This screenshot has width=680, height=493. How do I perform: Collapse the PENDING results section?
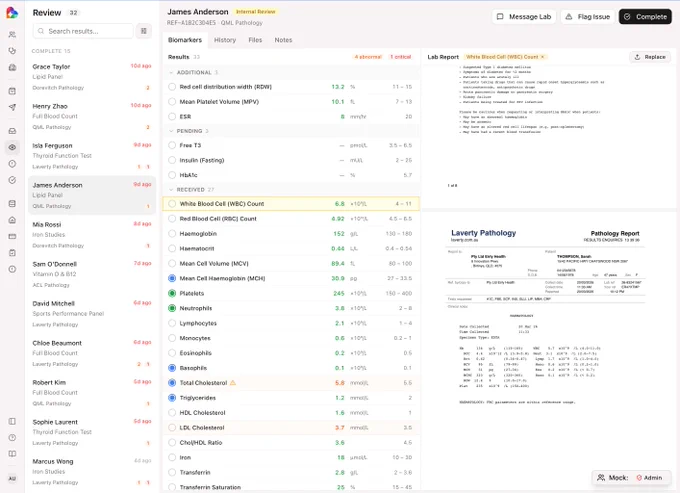click(171, 131)
